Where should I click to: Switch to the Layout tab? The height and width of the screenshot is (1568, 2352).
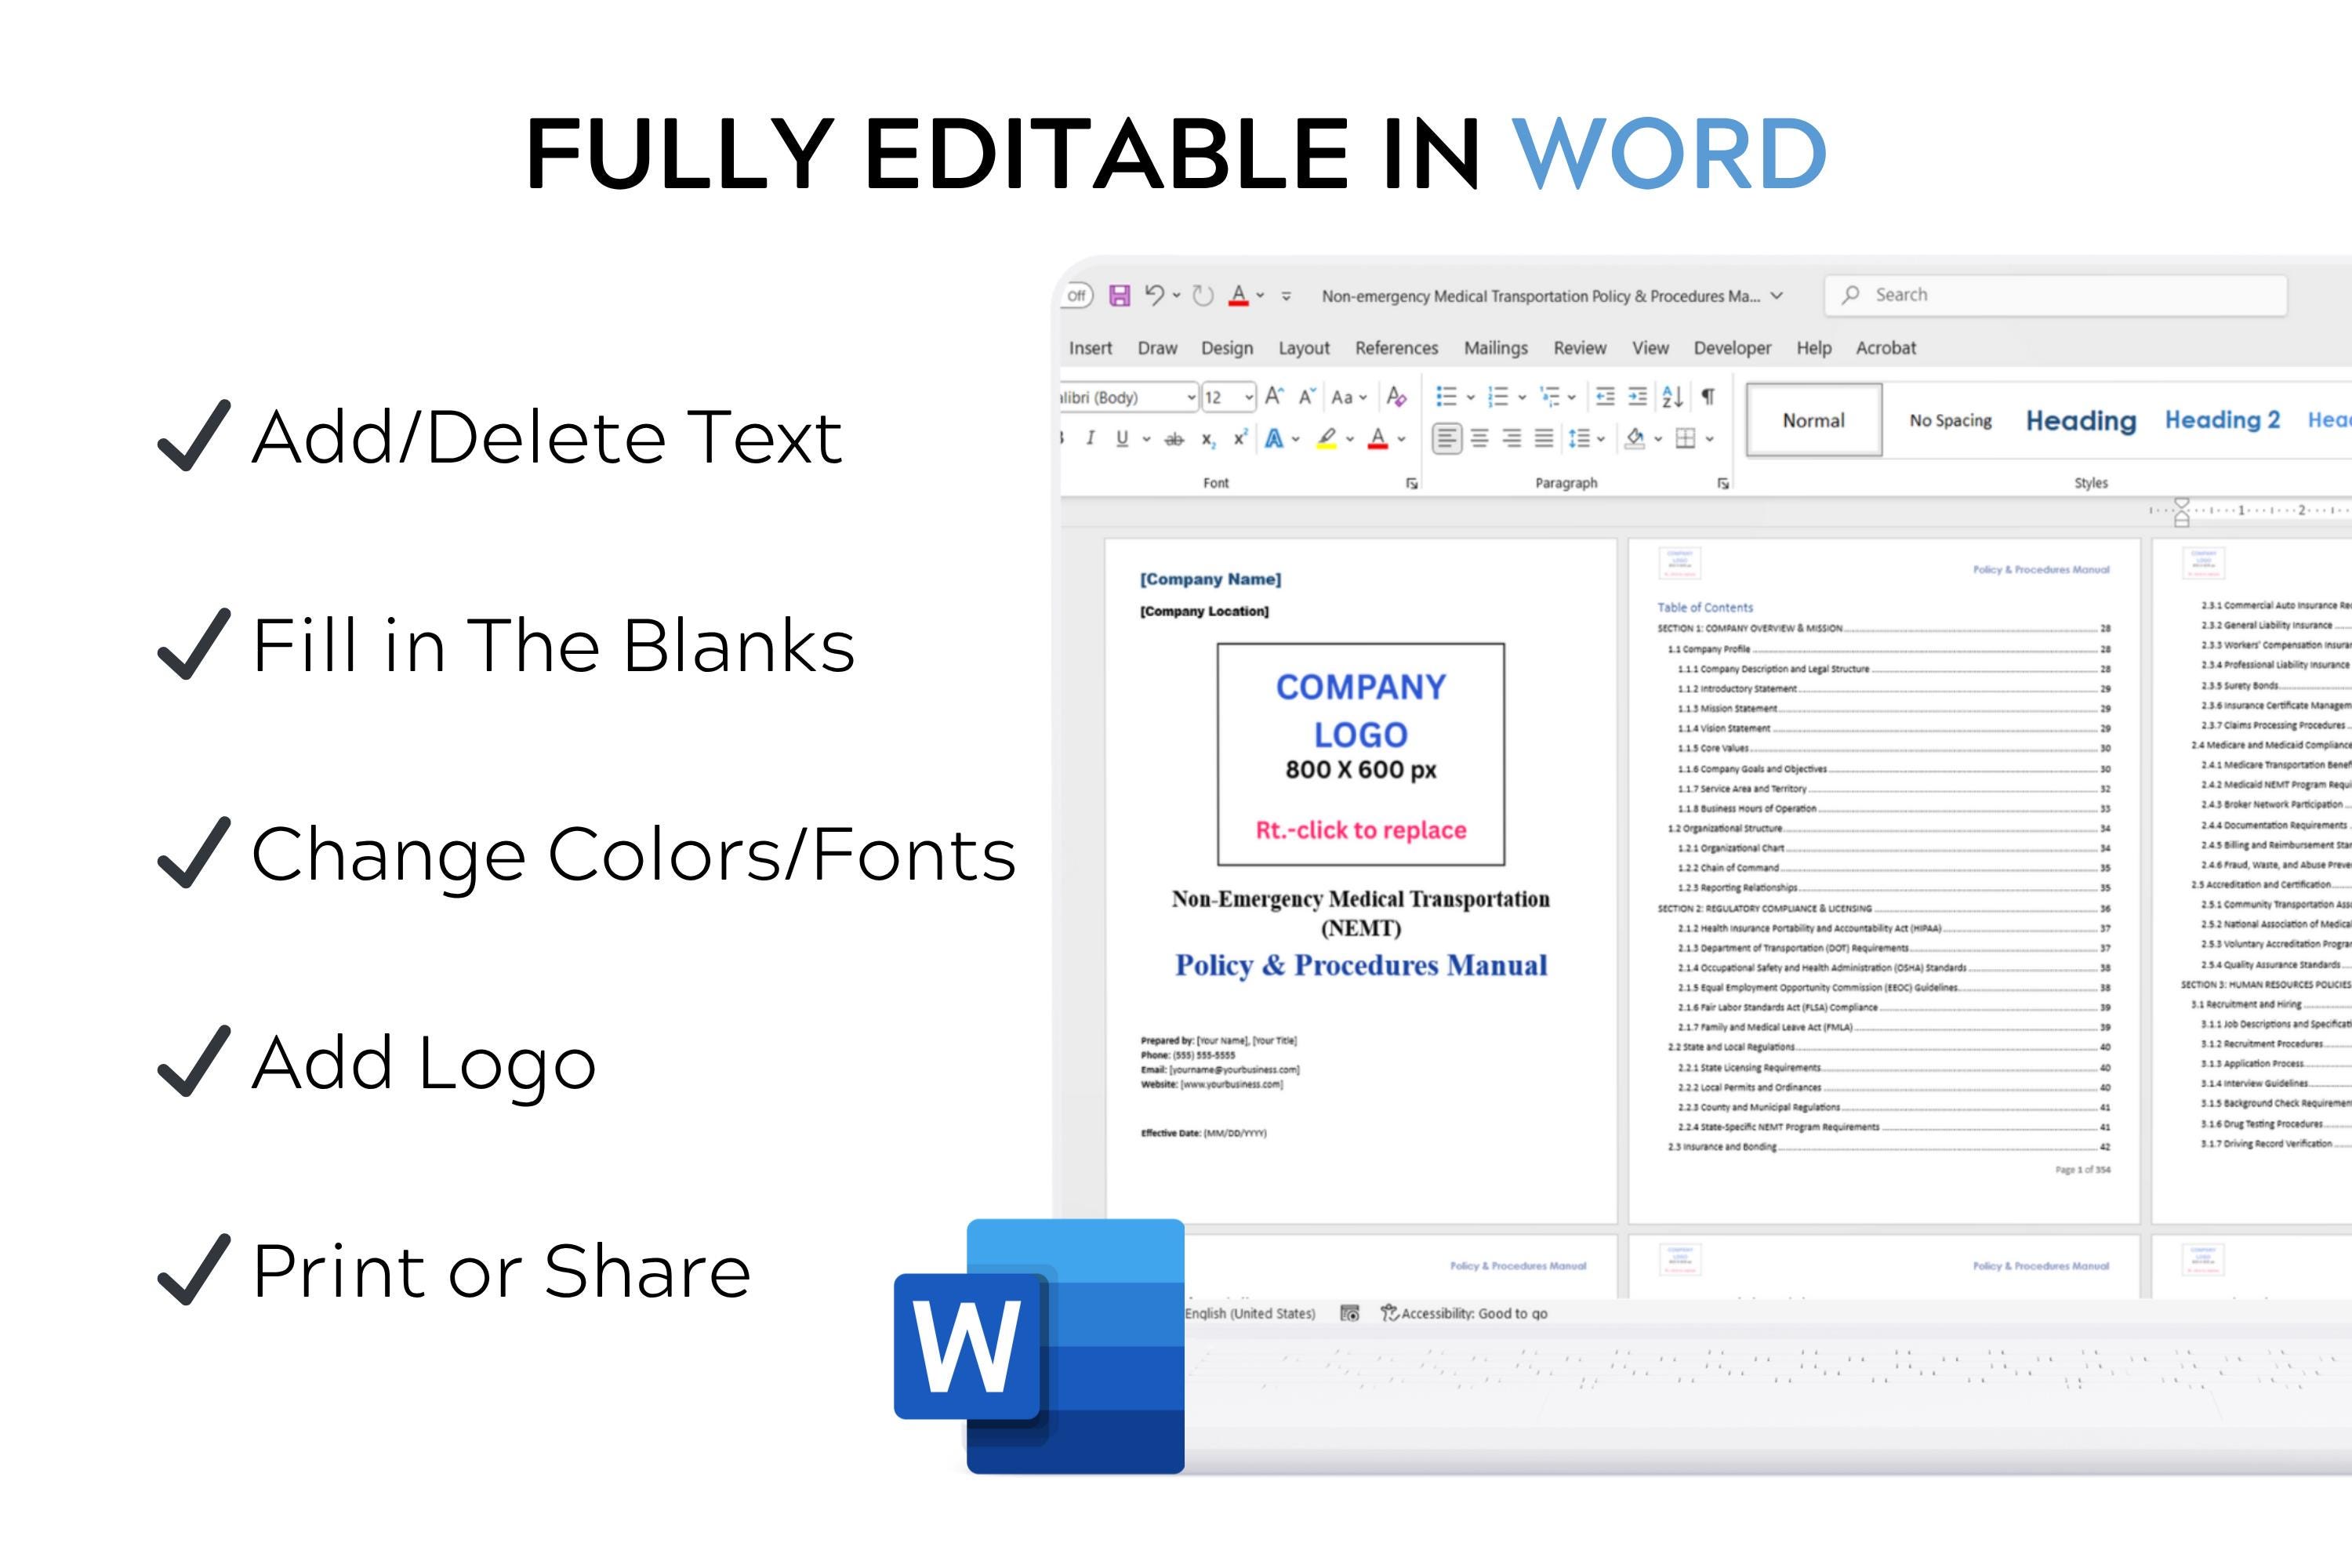[1304, 348]
